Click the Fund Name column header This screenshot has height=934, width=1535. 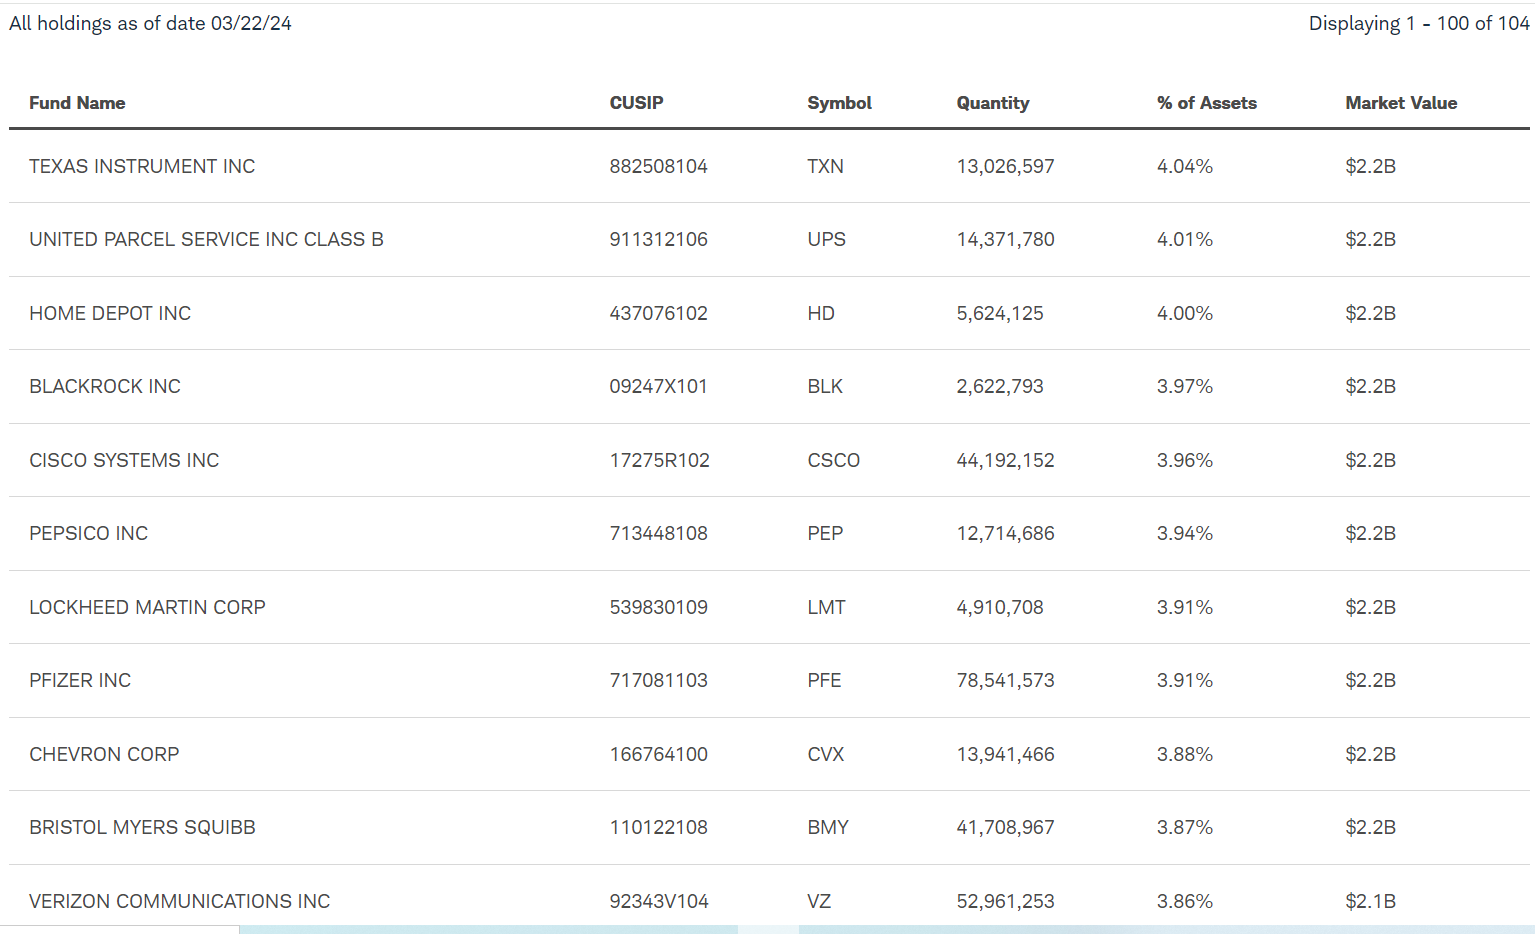[x=77, y=103]
